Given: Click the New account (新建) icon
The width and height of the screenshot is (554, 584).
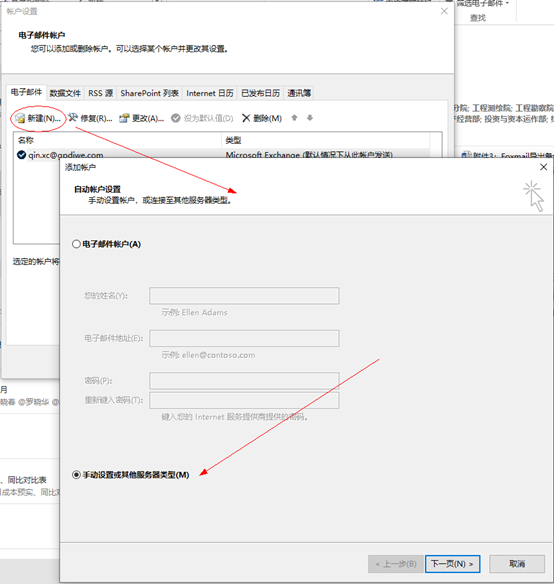Looking at the screenshot, I should tap(20, 118).
